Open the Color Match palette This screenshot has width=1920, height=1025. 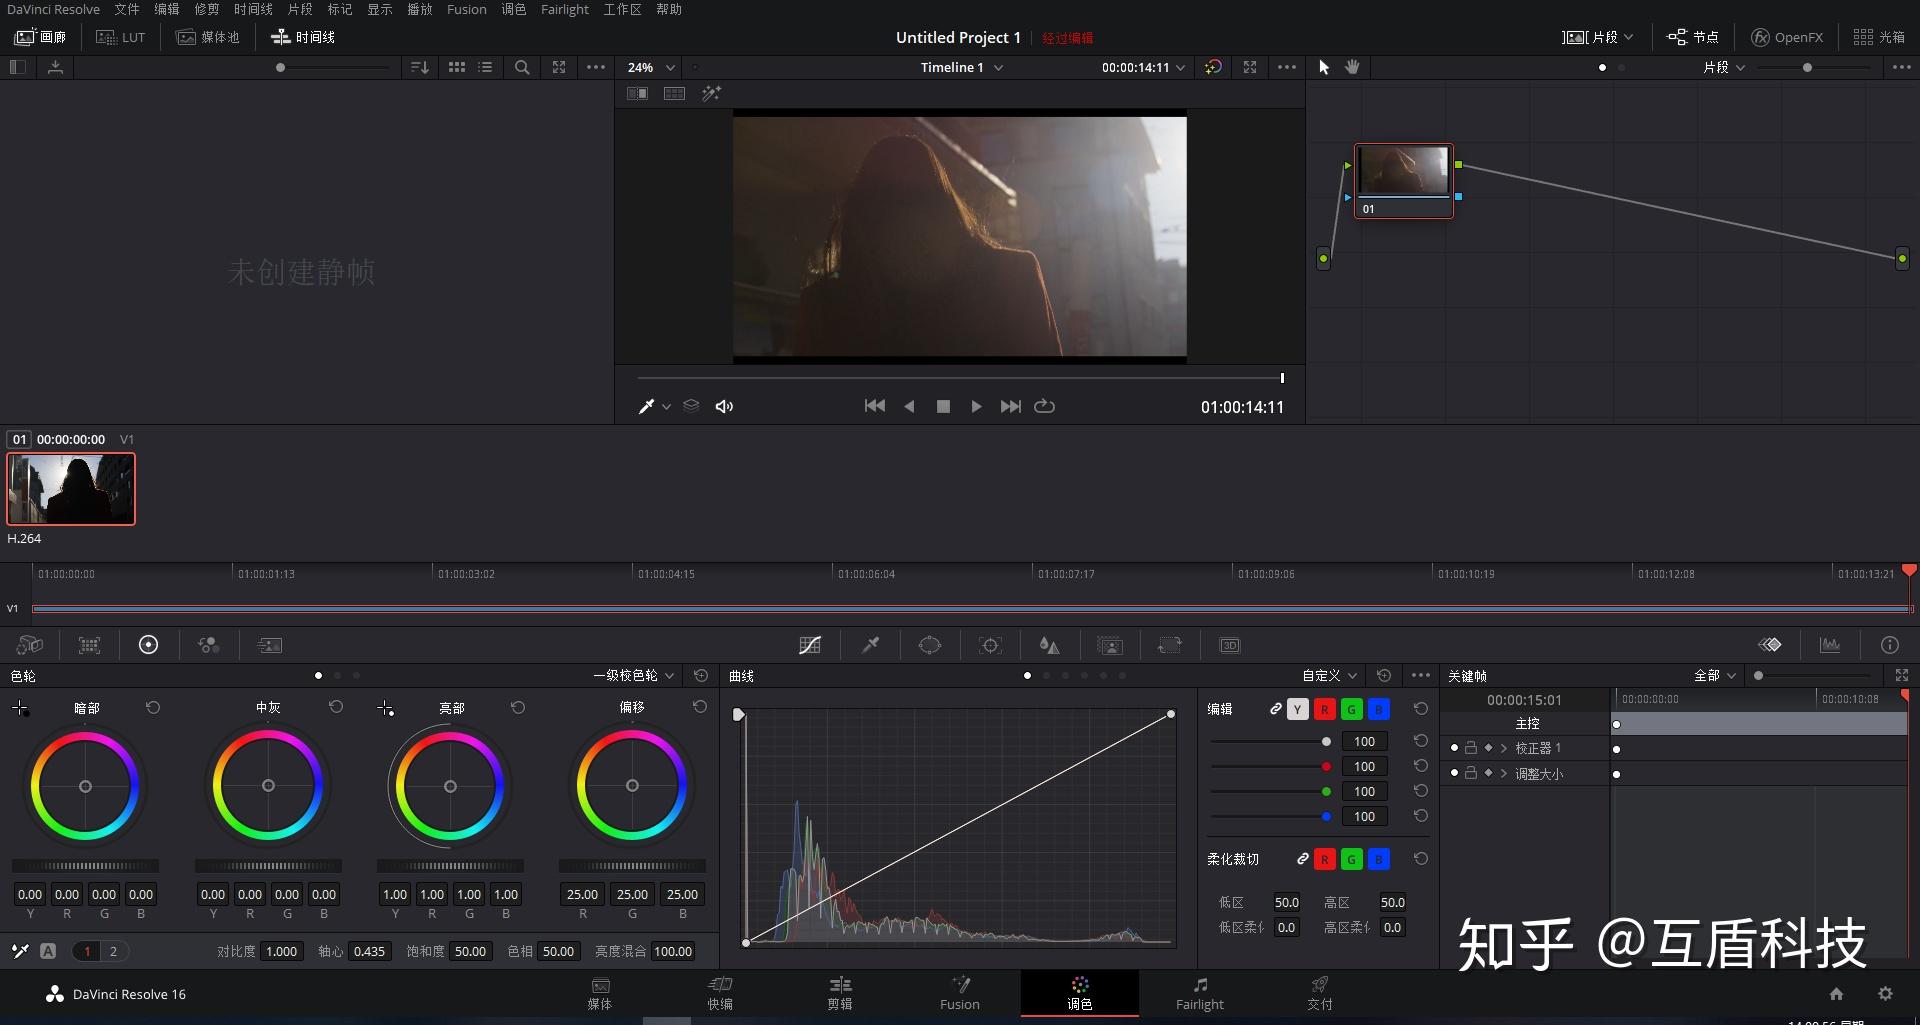[x=89, y=645]
